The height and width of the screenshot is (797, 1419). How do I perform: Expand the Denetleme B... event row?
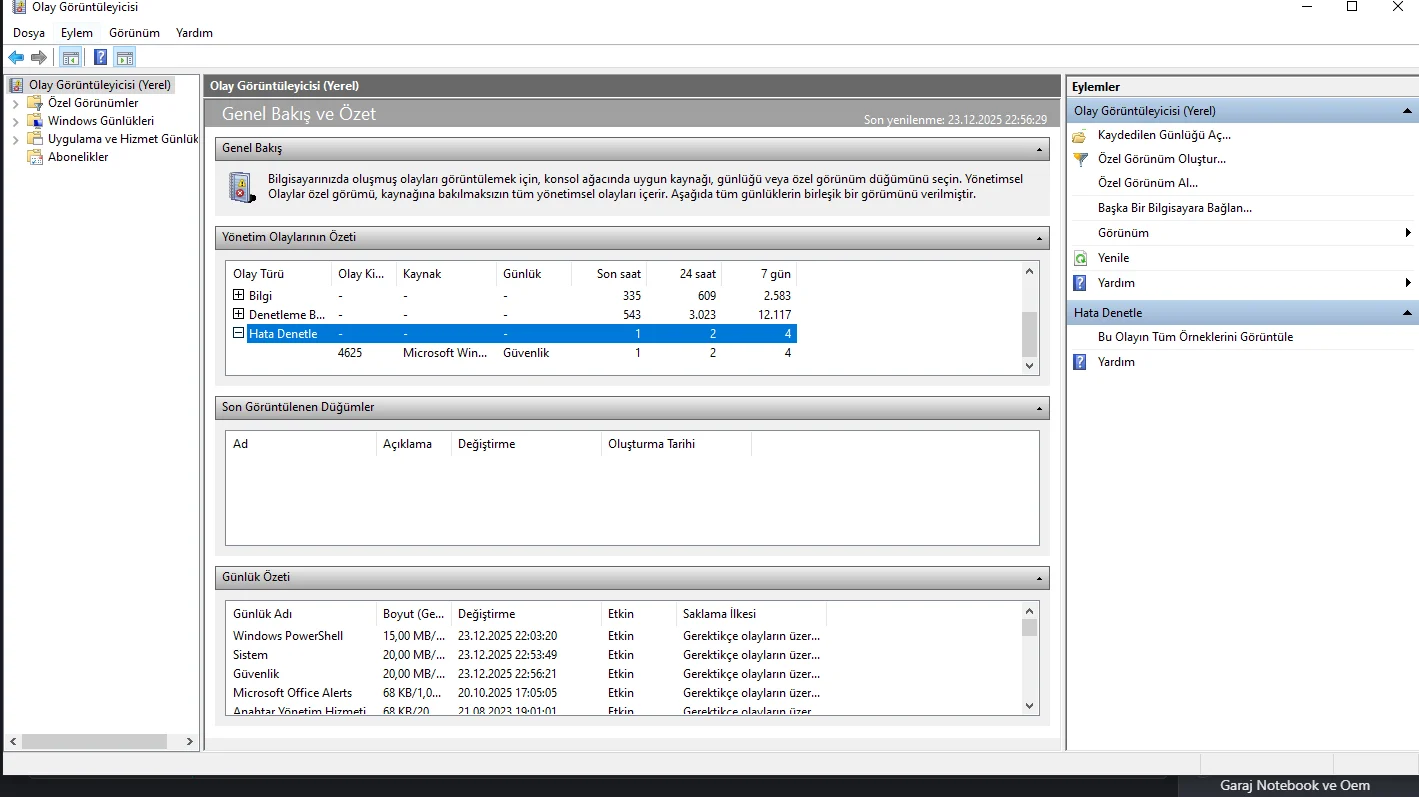click(x=238, y=314)
